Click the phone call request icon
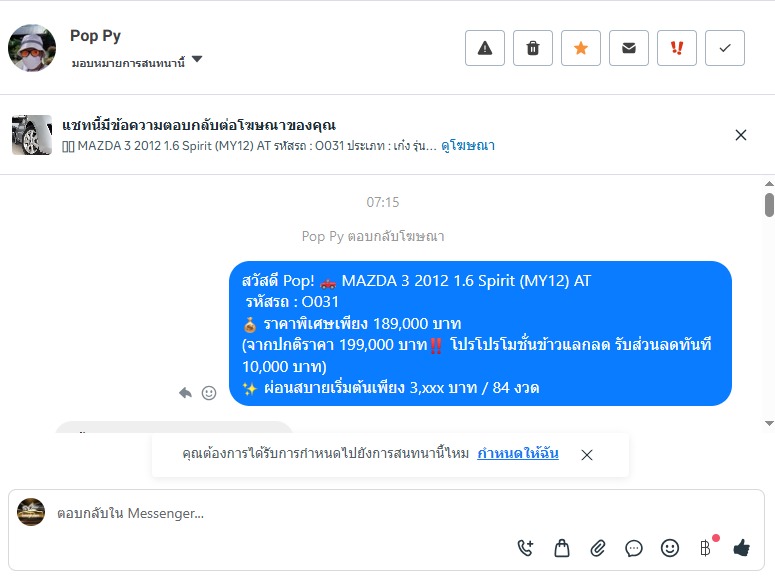The width and height of the screenshot is (775, 576). tap(525, 548)
